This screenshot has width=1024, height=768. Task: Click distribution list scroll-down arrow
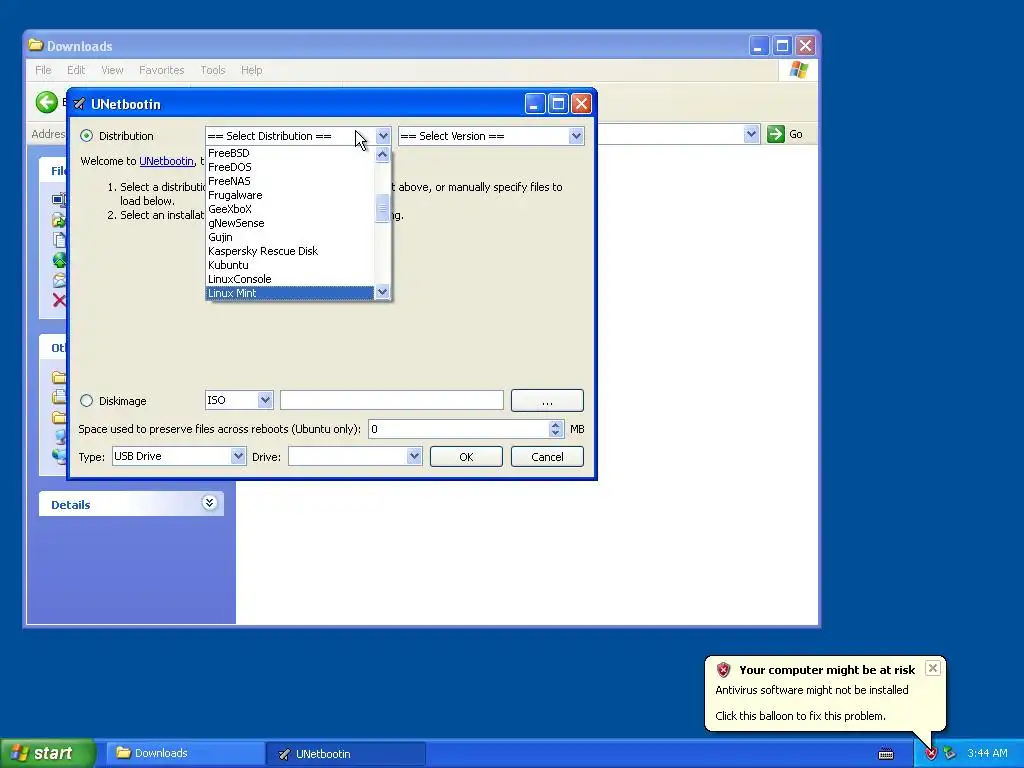point(383,292)
